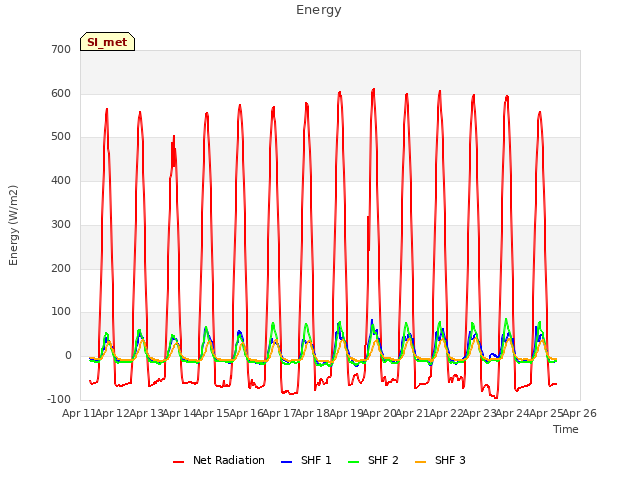Toggle SHF 2 legend entry
Screen dimensions: 640x480
[x=373, y=460]
